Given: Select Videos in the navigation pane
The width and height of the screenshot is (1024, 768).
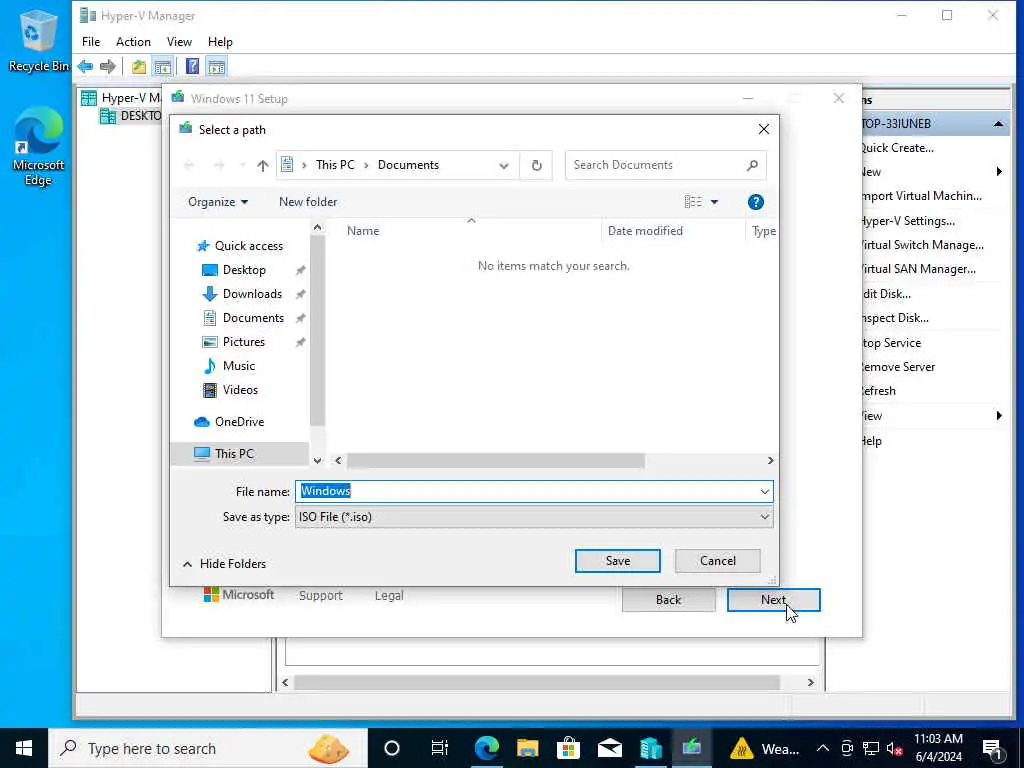Looking at the screenshot, I should 240,390.
